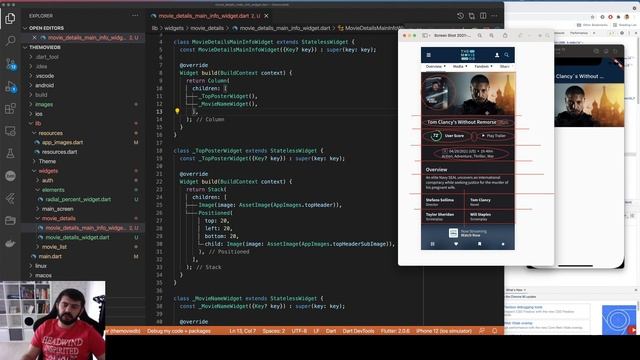Toggle the Preview window sidebar button
The width and height of the screenshot is (640, 360).
click(425, 36)
